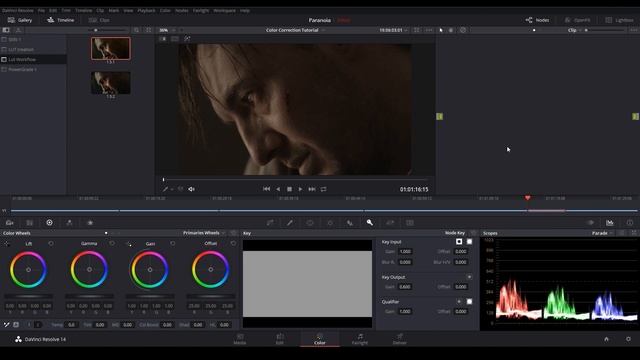640x360 pixels.
Task: Select the LUT Workflow album
Action: click(x=33, y=60)
